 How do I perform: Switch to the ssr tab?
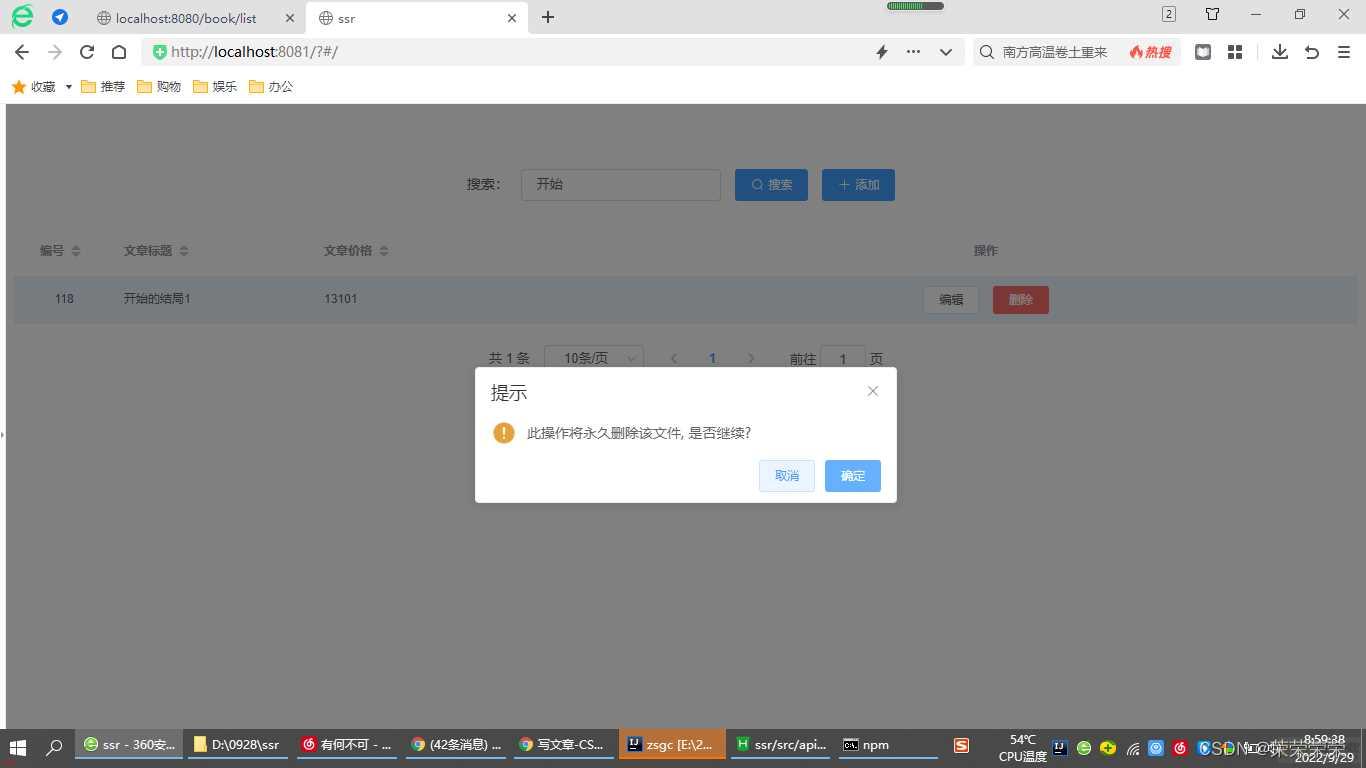click(418, 18)
